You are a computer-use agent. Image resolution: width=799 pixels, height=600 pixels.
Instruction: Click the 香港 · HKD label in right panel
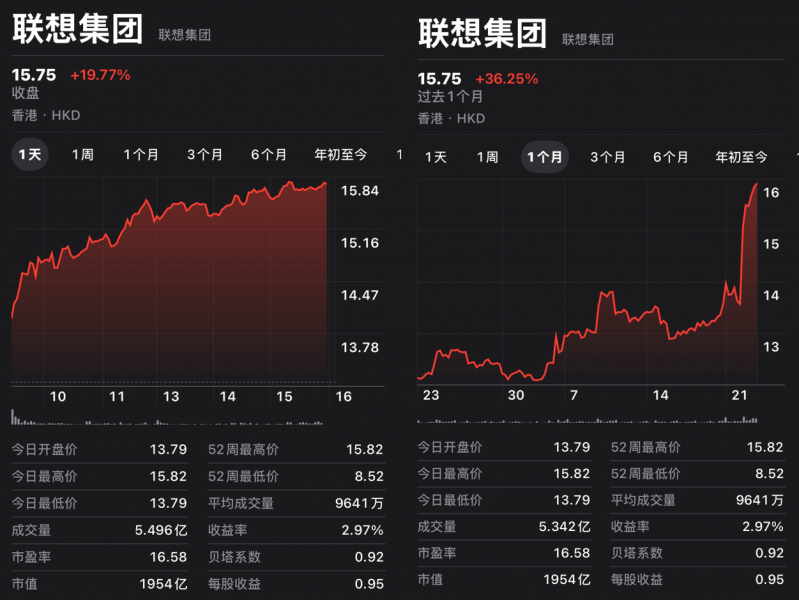click(451, 118)
